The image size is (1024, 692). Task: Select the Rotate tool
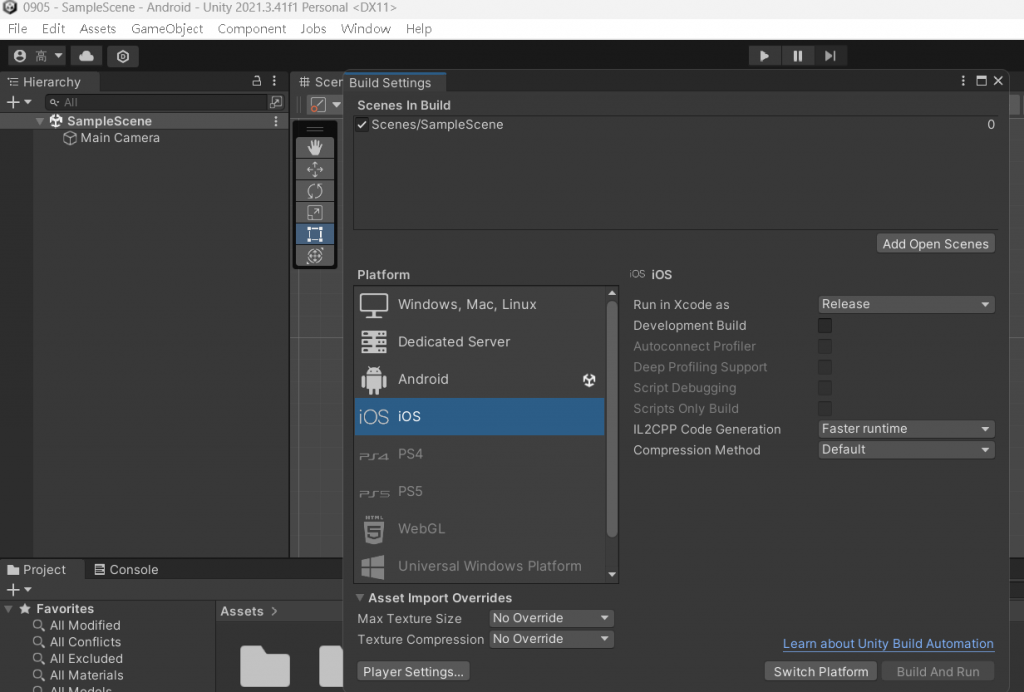(315, 191)
